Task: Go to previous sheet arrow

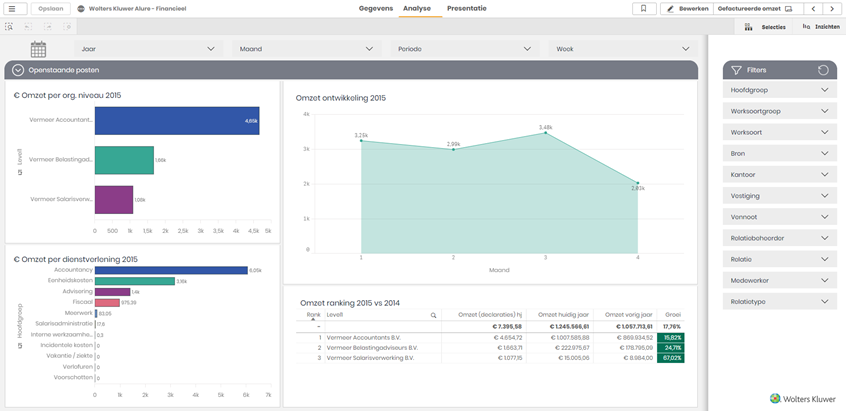Action: click(813, 9)
